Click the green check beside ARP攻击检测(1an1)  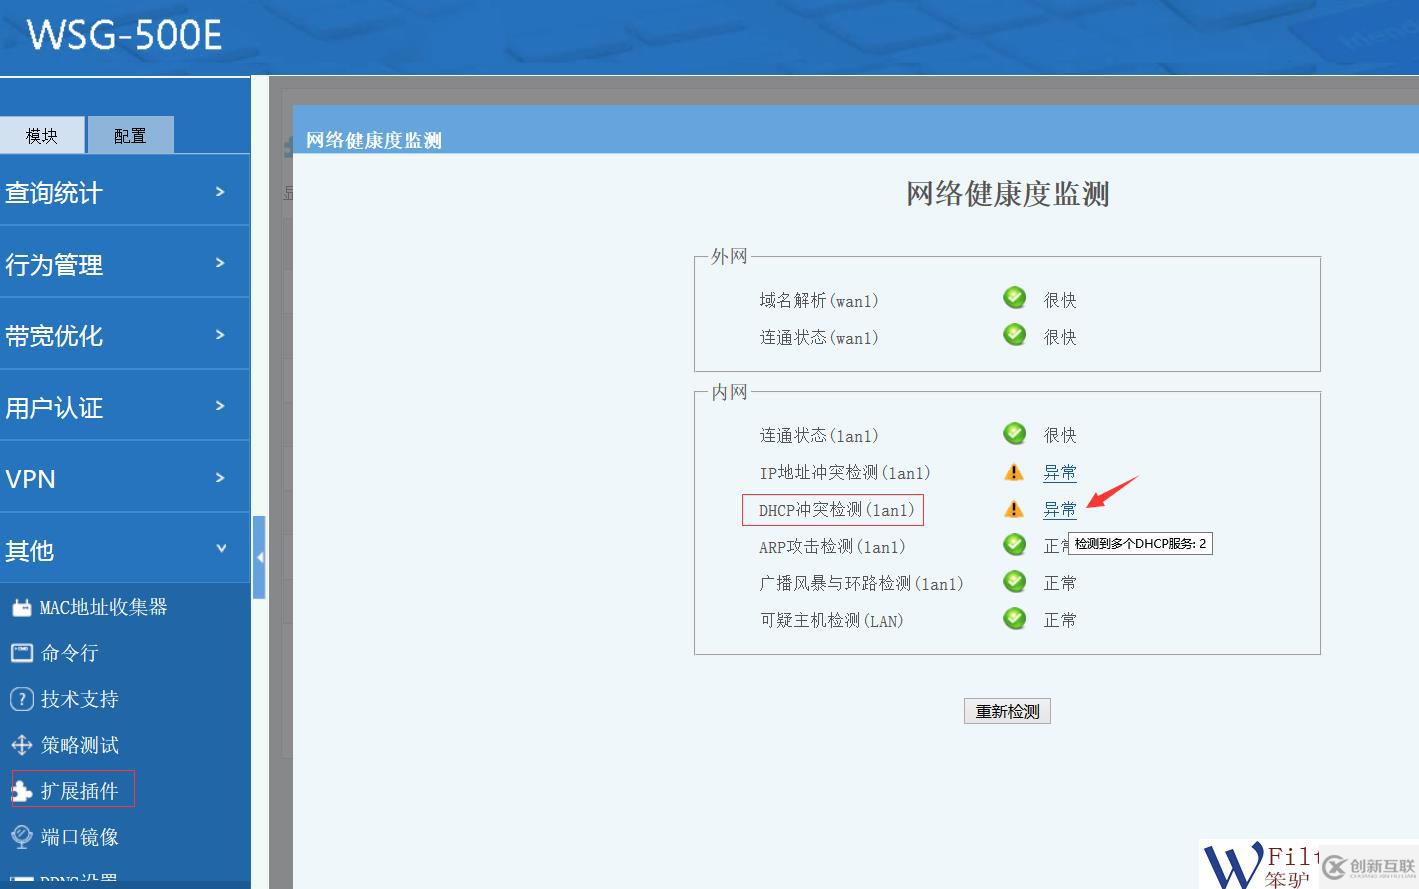[1013, 544]
